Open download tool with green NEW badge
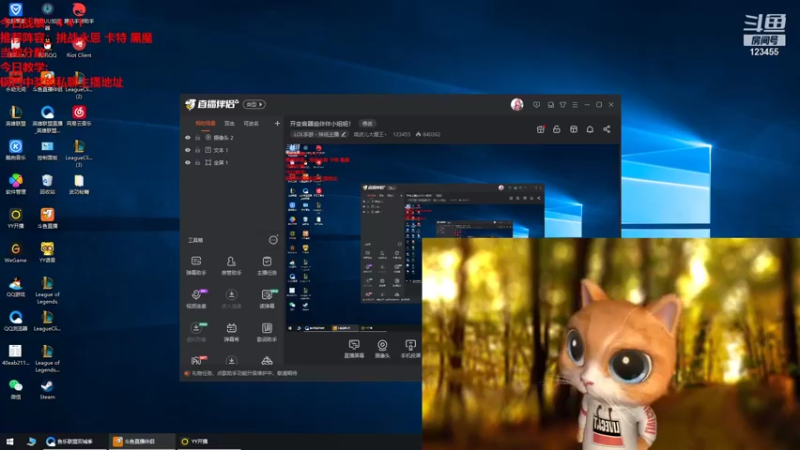This screenshot has height=450, width=800. tap(196, 332)
